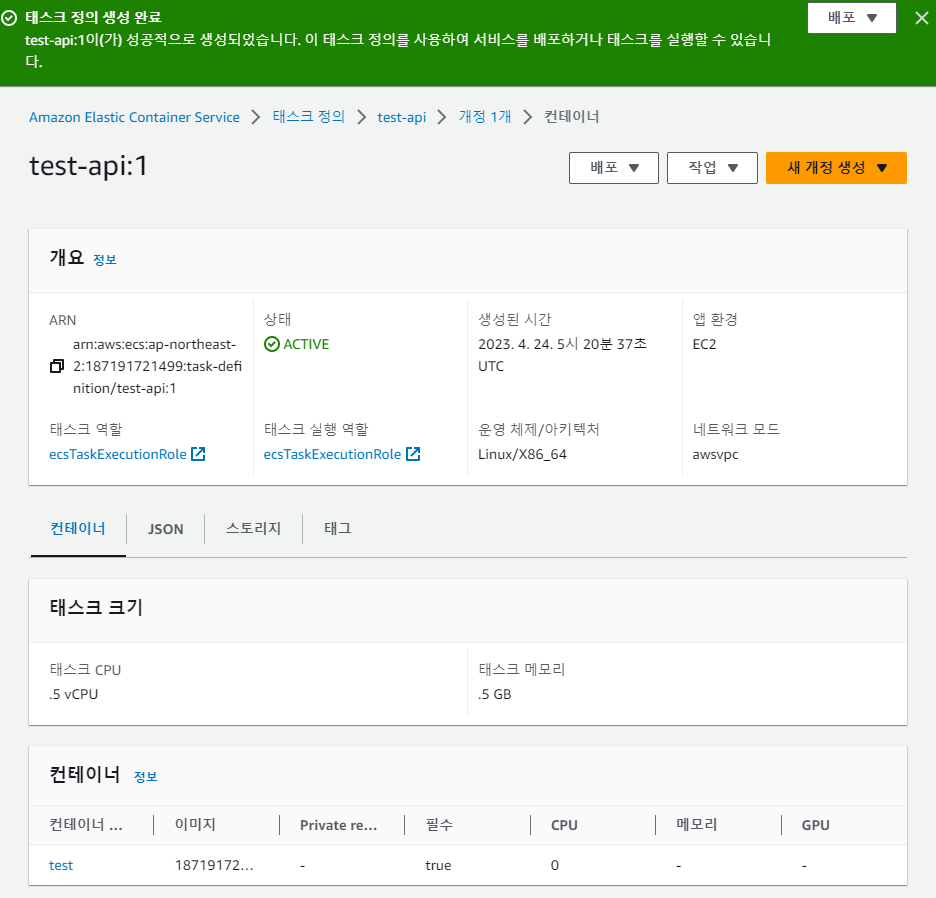Click the ACTIVE status check icon

[x=272, y=344]
